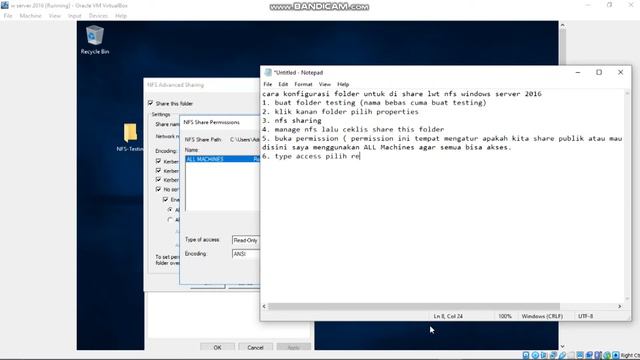The image size is (640, 360).
Task: Click the VirtualBox icon in the title bar
Action: click(5, 5)
